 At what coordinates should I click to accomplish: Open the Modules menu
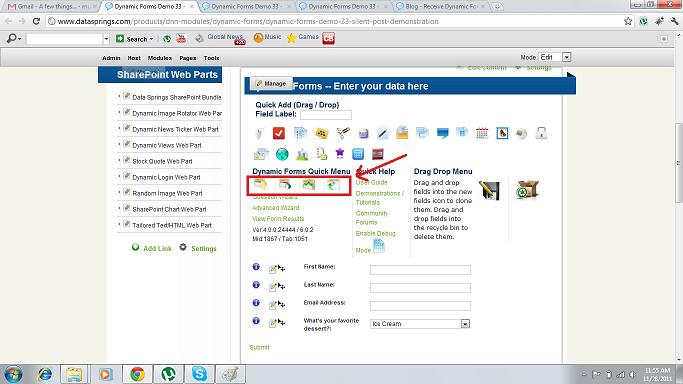click(x=159, y=58)
